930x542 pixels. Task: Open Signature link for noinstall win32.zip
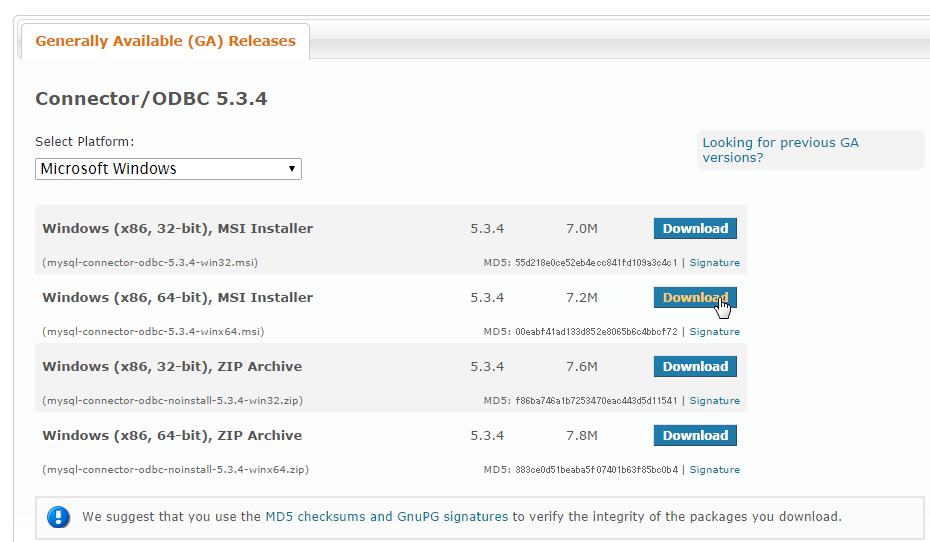tap(714, 401)
